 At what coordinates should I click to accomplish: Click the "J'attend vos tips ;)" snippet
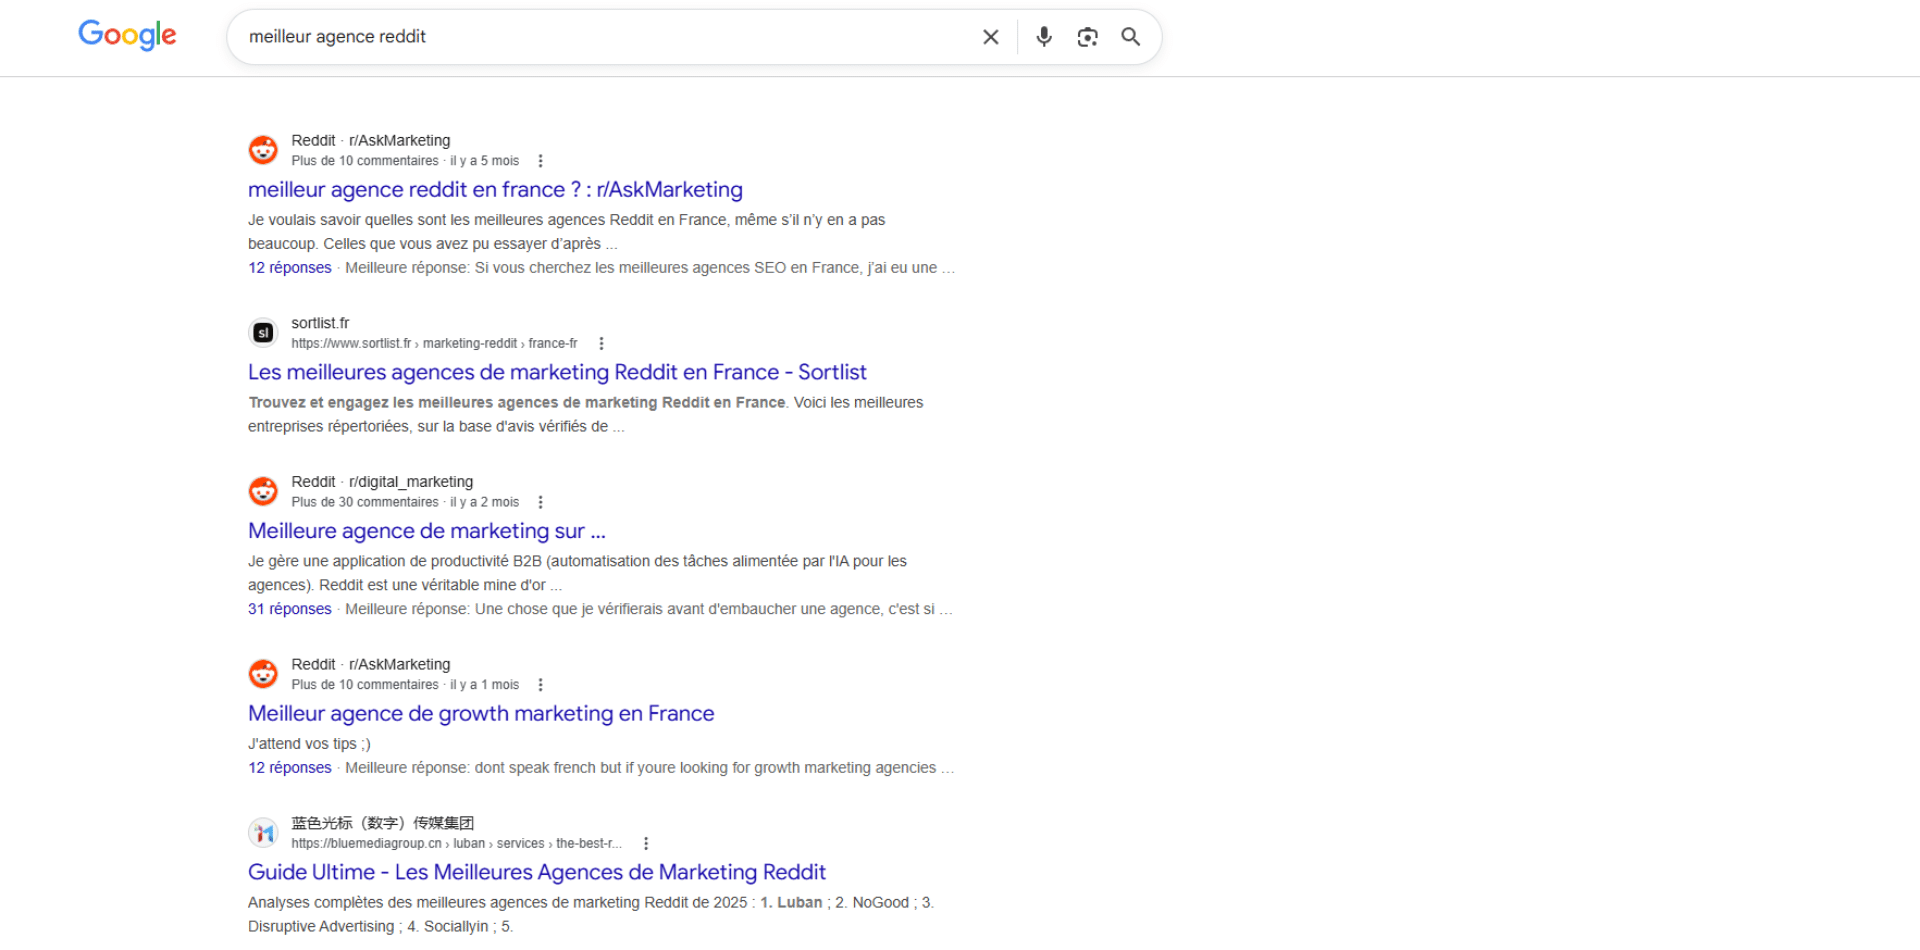coord(309,744)
